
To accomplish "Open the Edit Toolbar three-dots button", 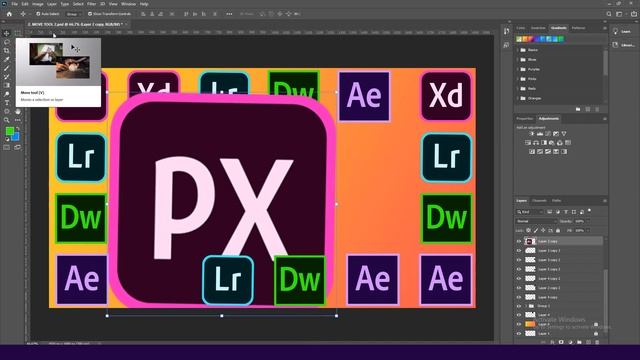I will (x=18, y=120).
